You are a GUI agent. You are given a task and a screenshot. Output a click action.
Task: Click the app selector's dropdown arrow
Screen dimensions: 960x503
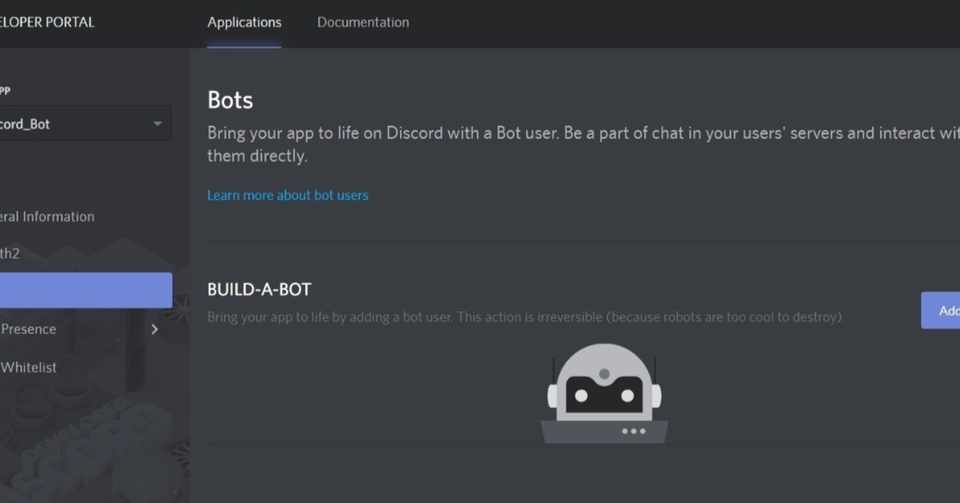tap(157, 124)
